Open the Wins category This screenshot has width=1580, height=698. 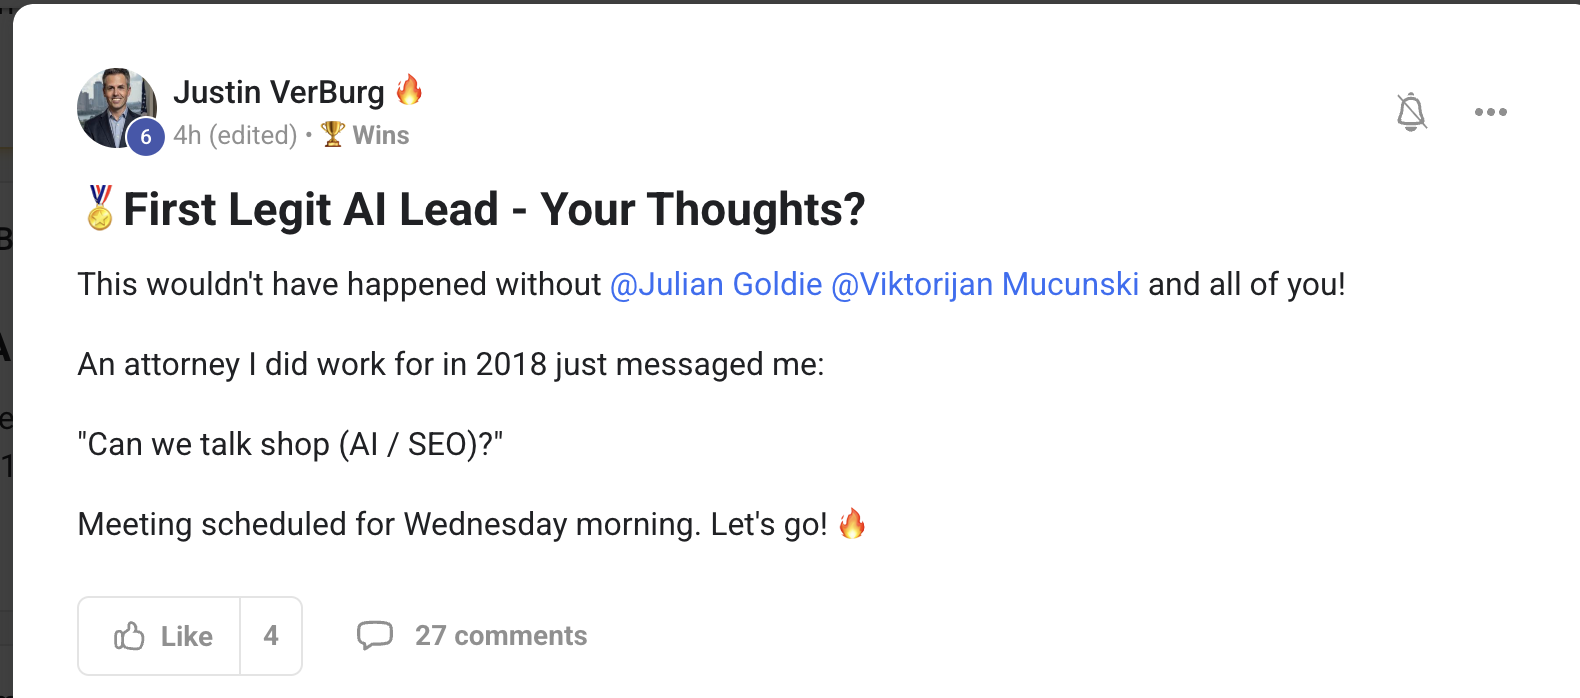pyautogui.click(x=381, y=135)
